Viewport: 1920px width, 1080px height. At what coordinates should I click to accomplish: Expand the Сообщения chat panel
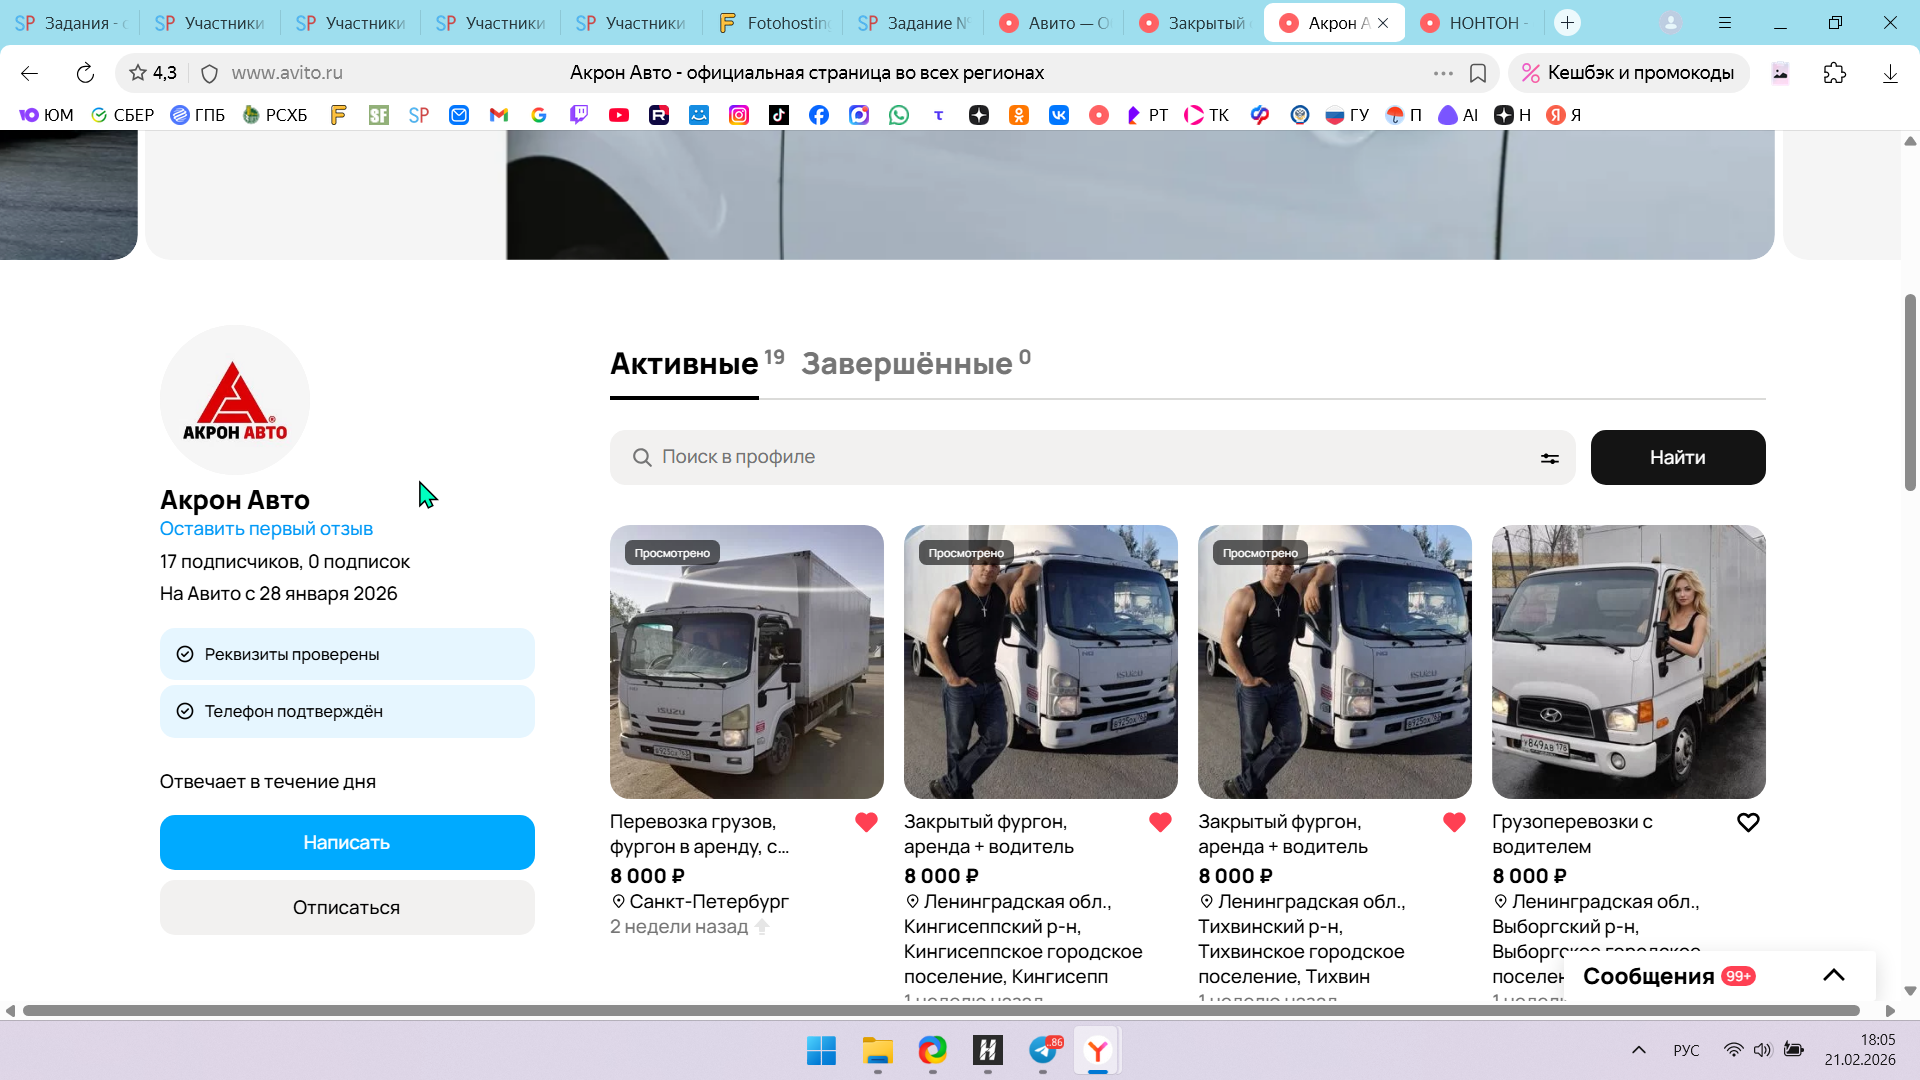point(1833,975)
